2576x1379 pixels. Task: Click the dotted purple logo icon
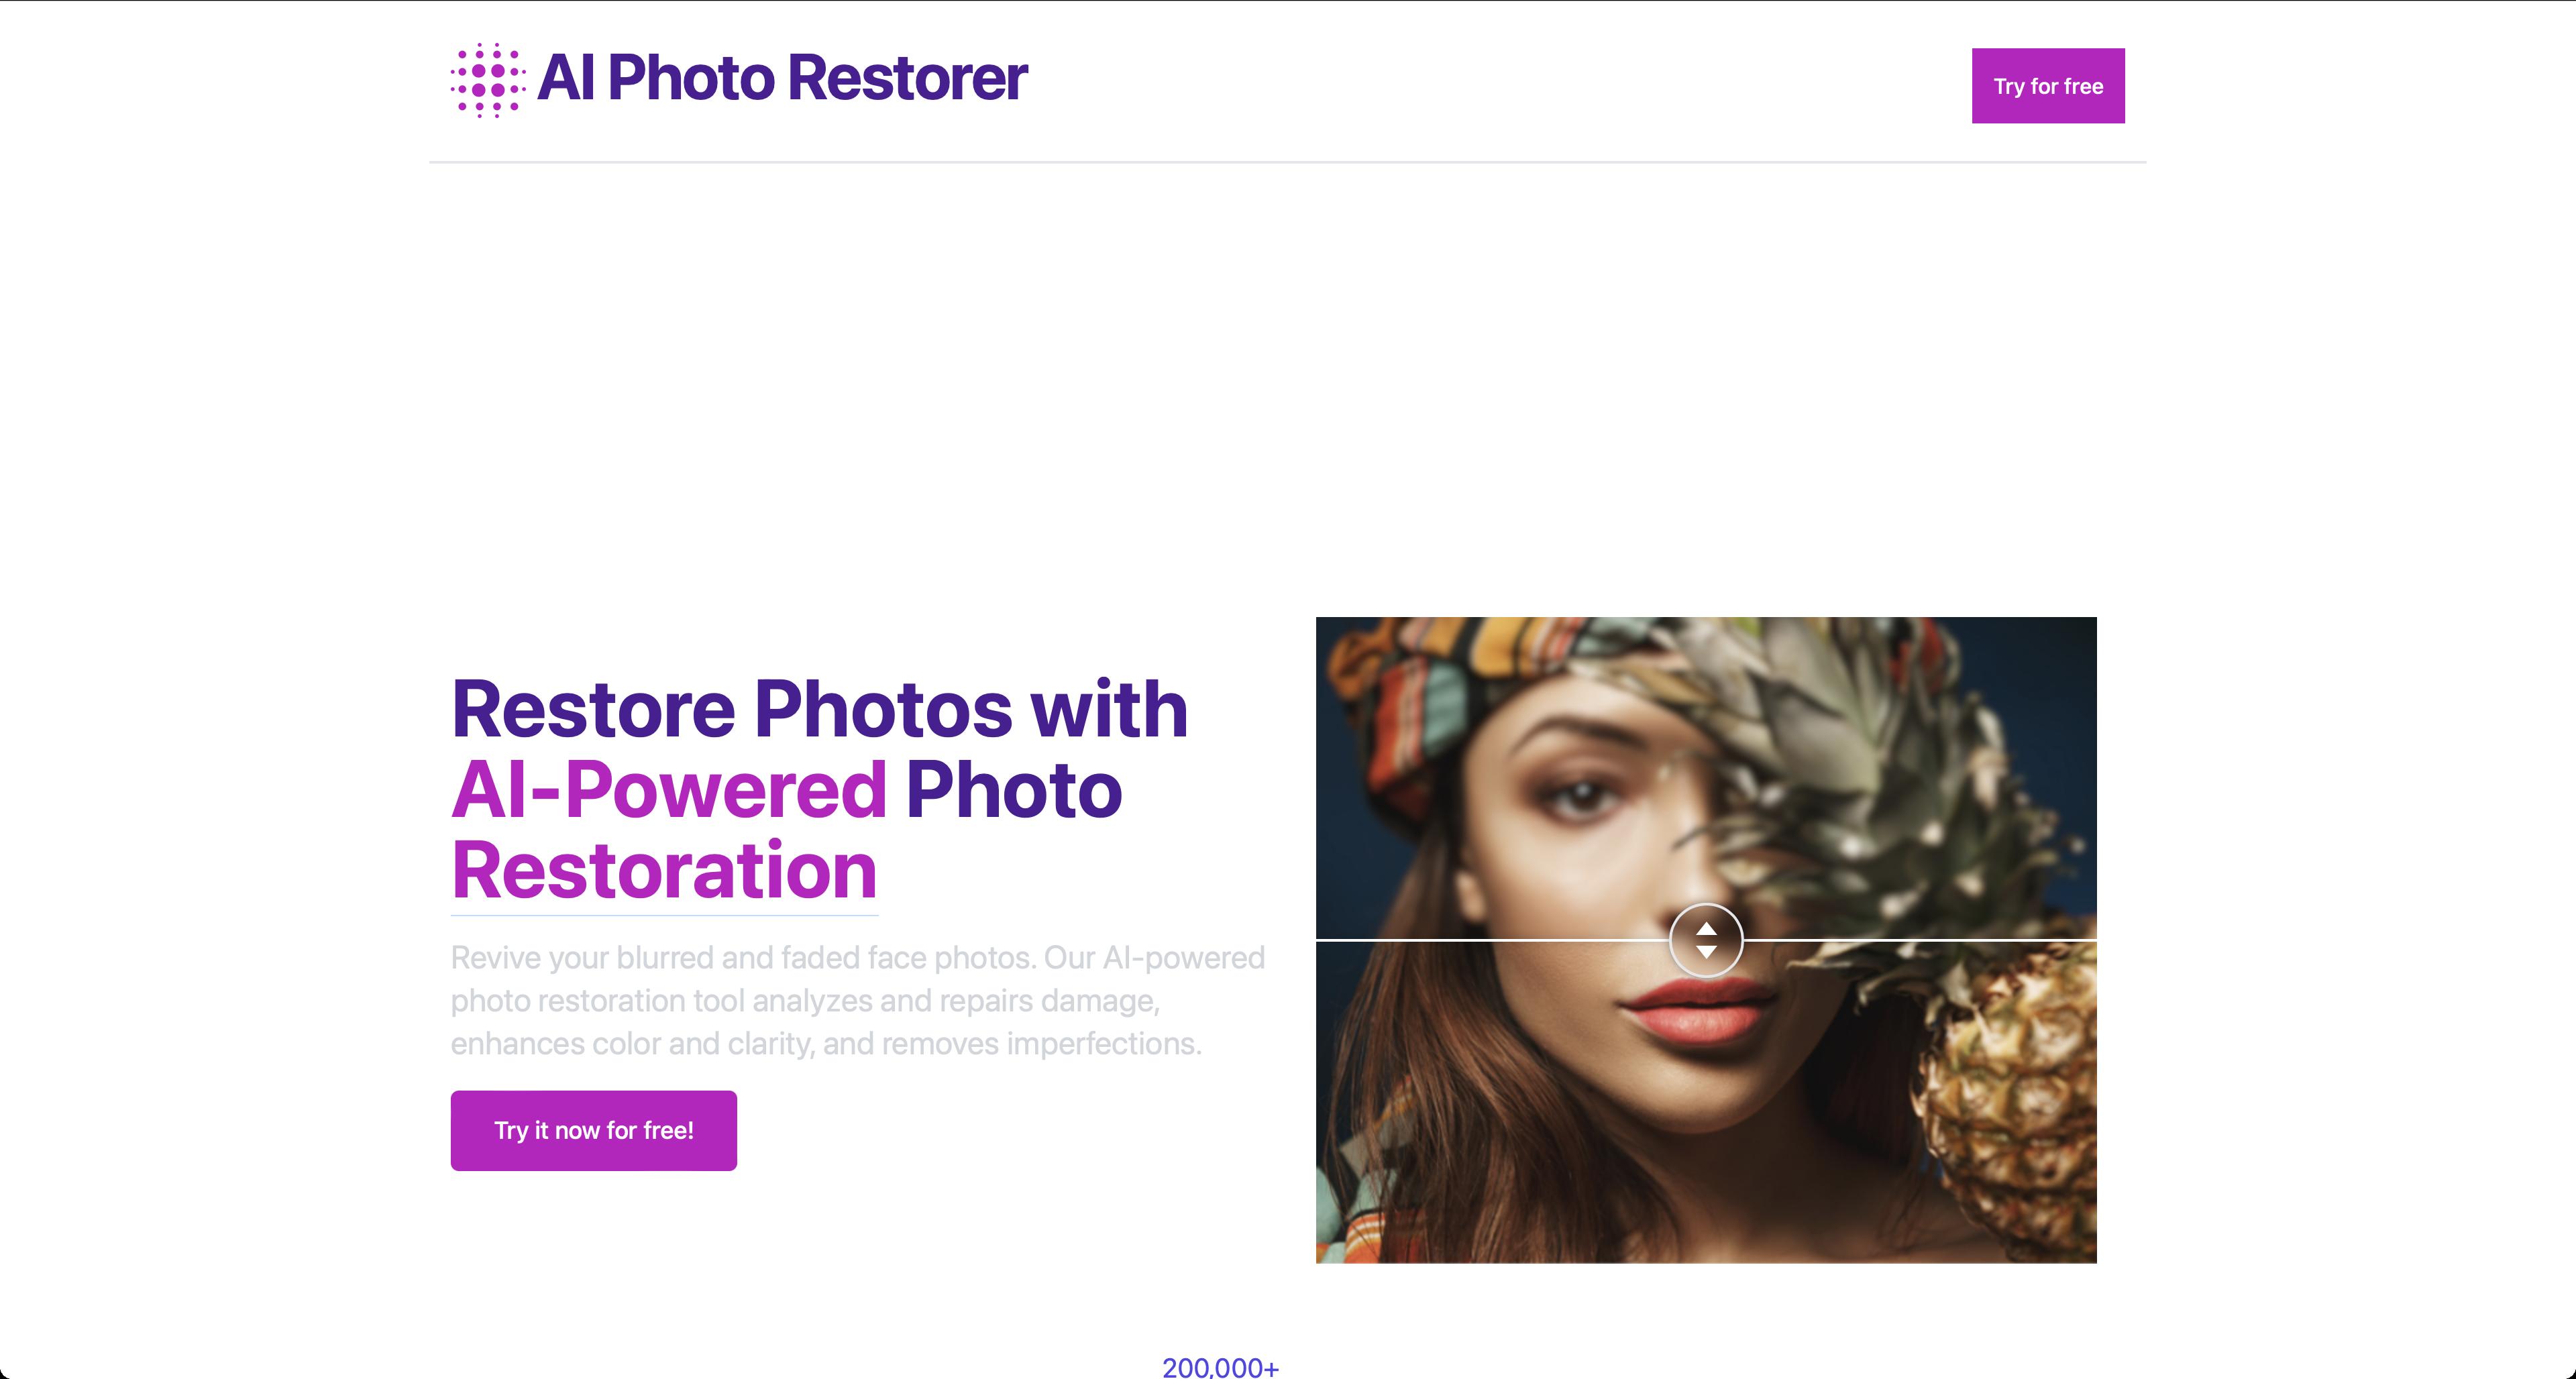[x=488, y=80]
